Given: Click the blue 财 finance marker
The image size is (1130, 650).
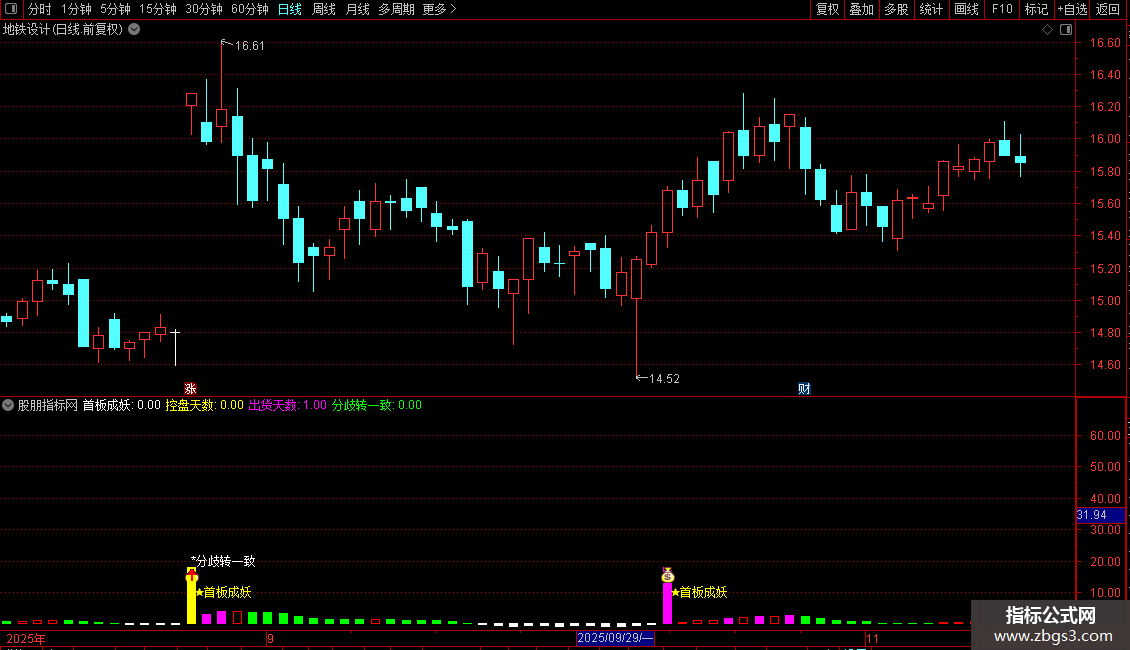Looking at the screenshot, I should pyautogui.click(x=804, y=388).
